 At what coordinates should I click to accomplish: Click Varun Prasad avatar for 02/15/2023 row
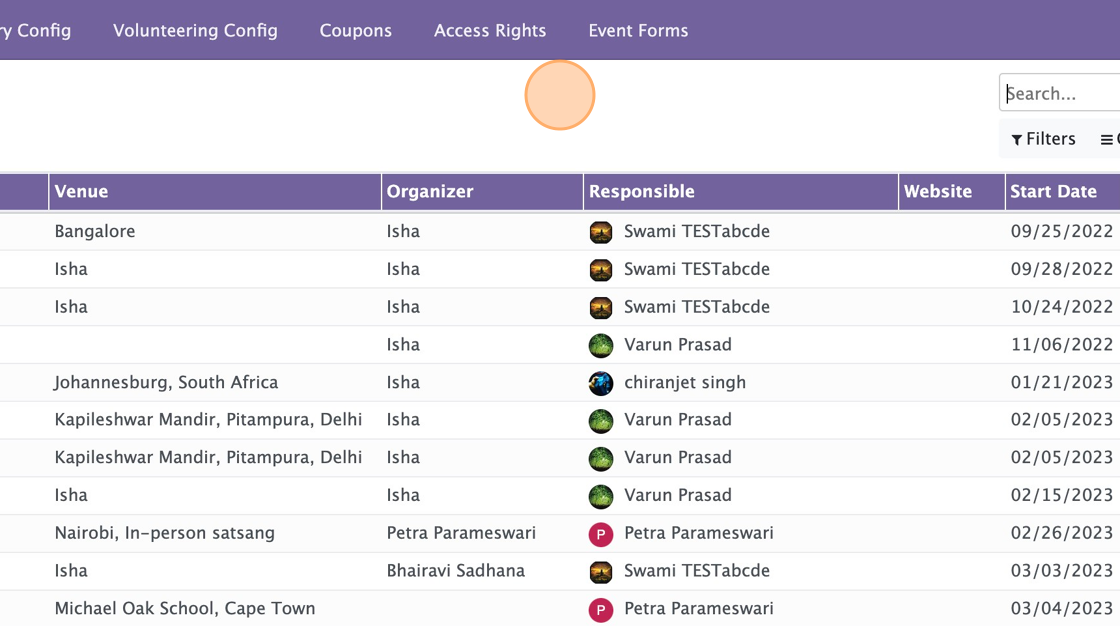tap(601, 497)
